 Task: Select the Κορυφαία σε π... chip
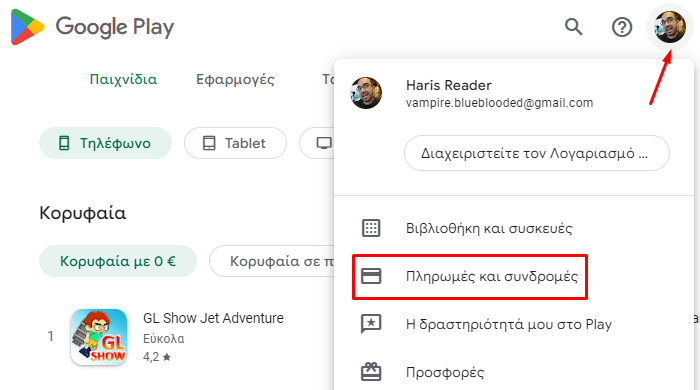click(272, 261)
